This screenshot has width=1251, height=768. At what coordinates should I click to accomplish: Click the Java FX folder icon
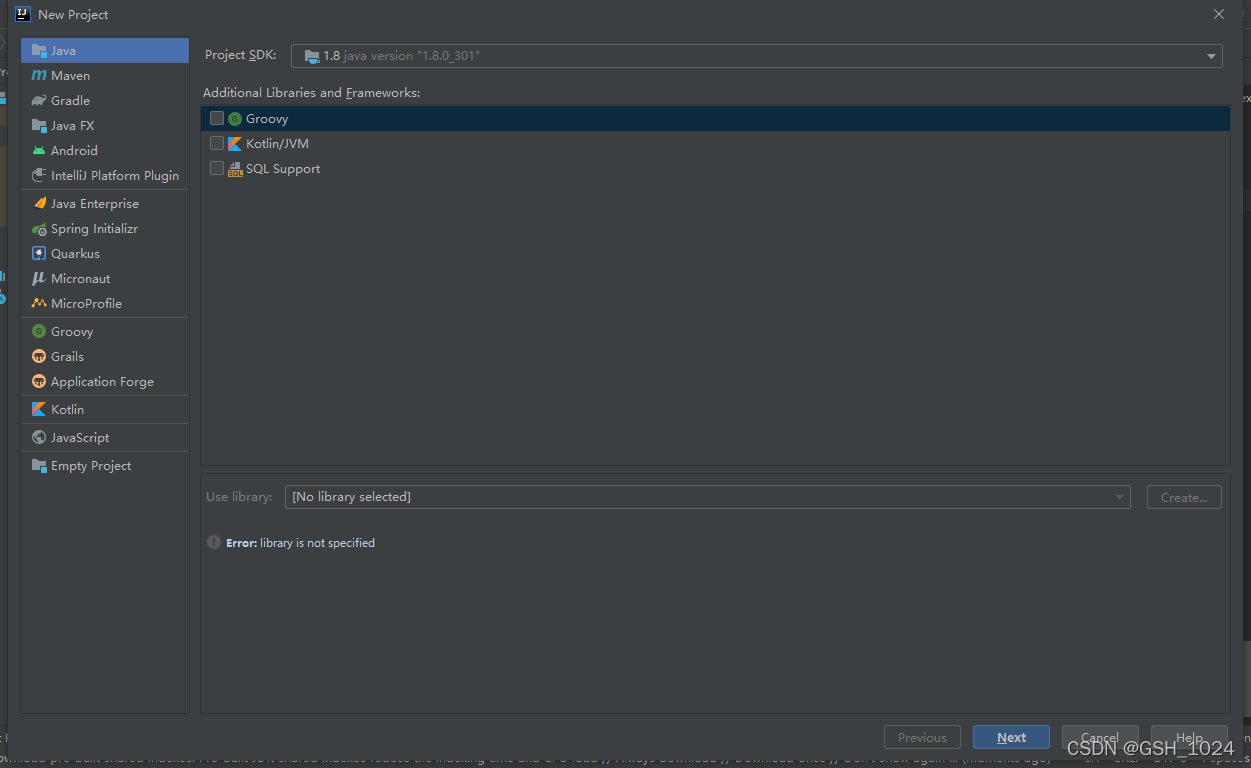(39, 125)
